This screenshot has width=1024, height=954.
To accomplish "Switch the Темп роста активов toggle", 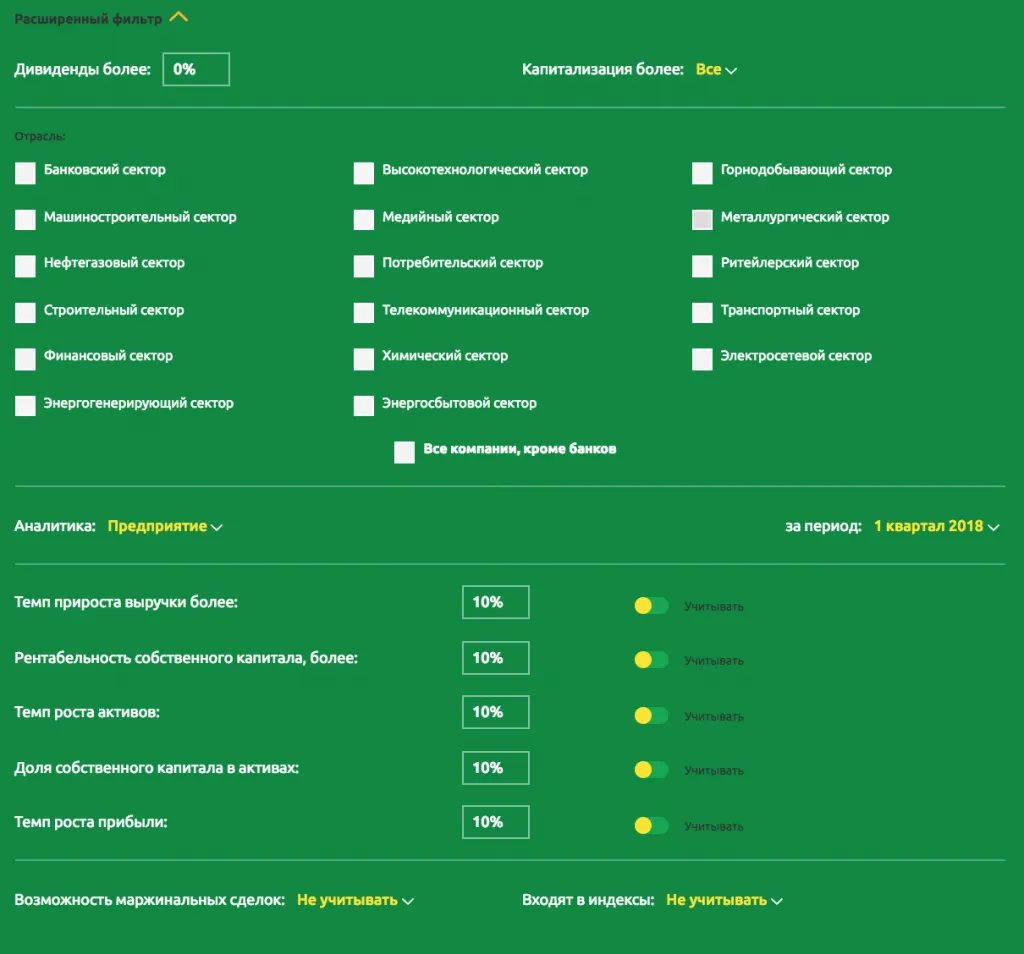I will (x=651, y=715).
